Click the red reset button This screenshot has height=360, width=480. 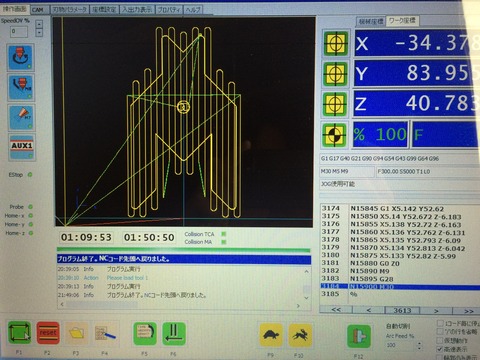click(x=48, y=333)
